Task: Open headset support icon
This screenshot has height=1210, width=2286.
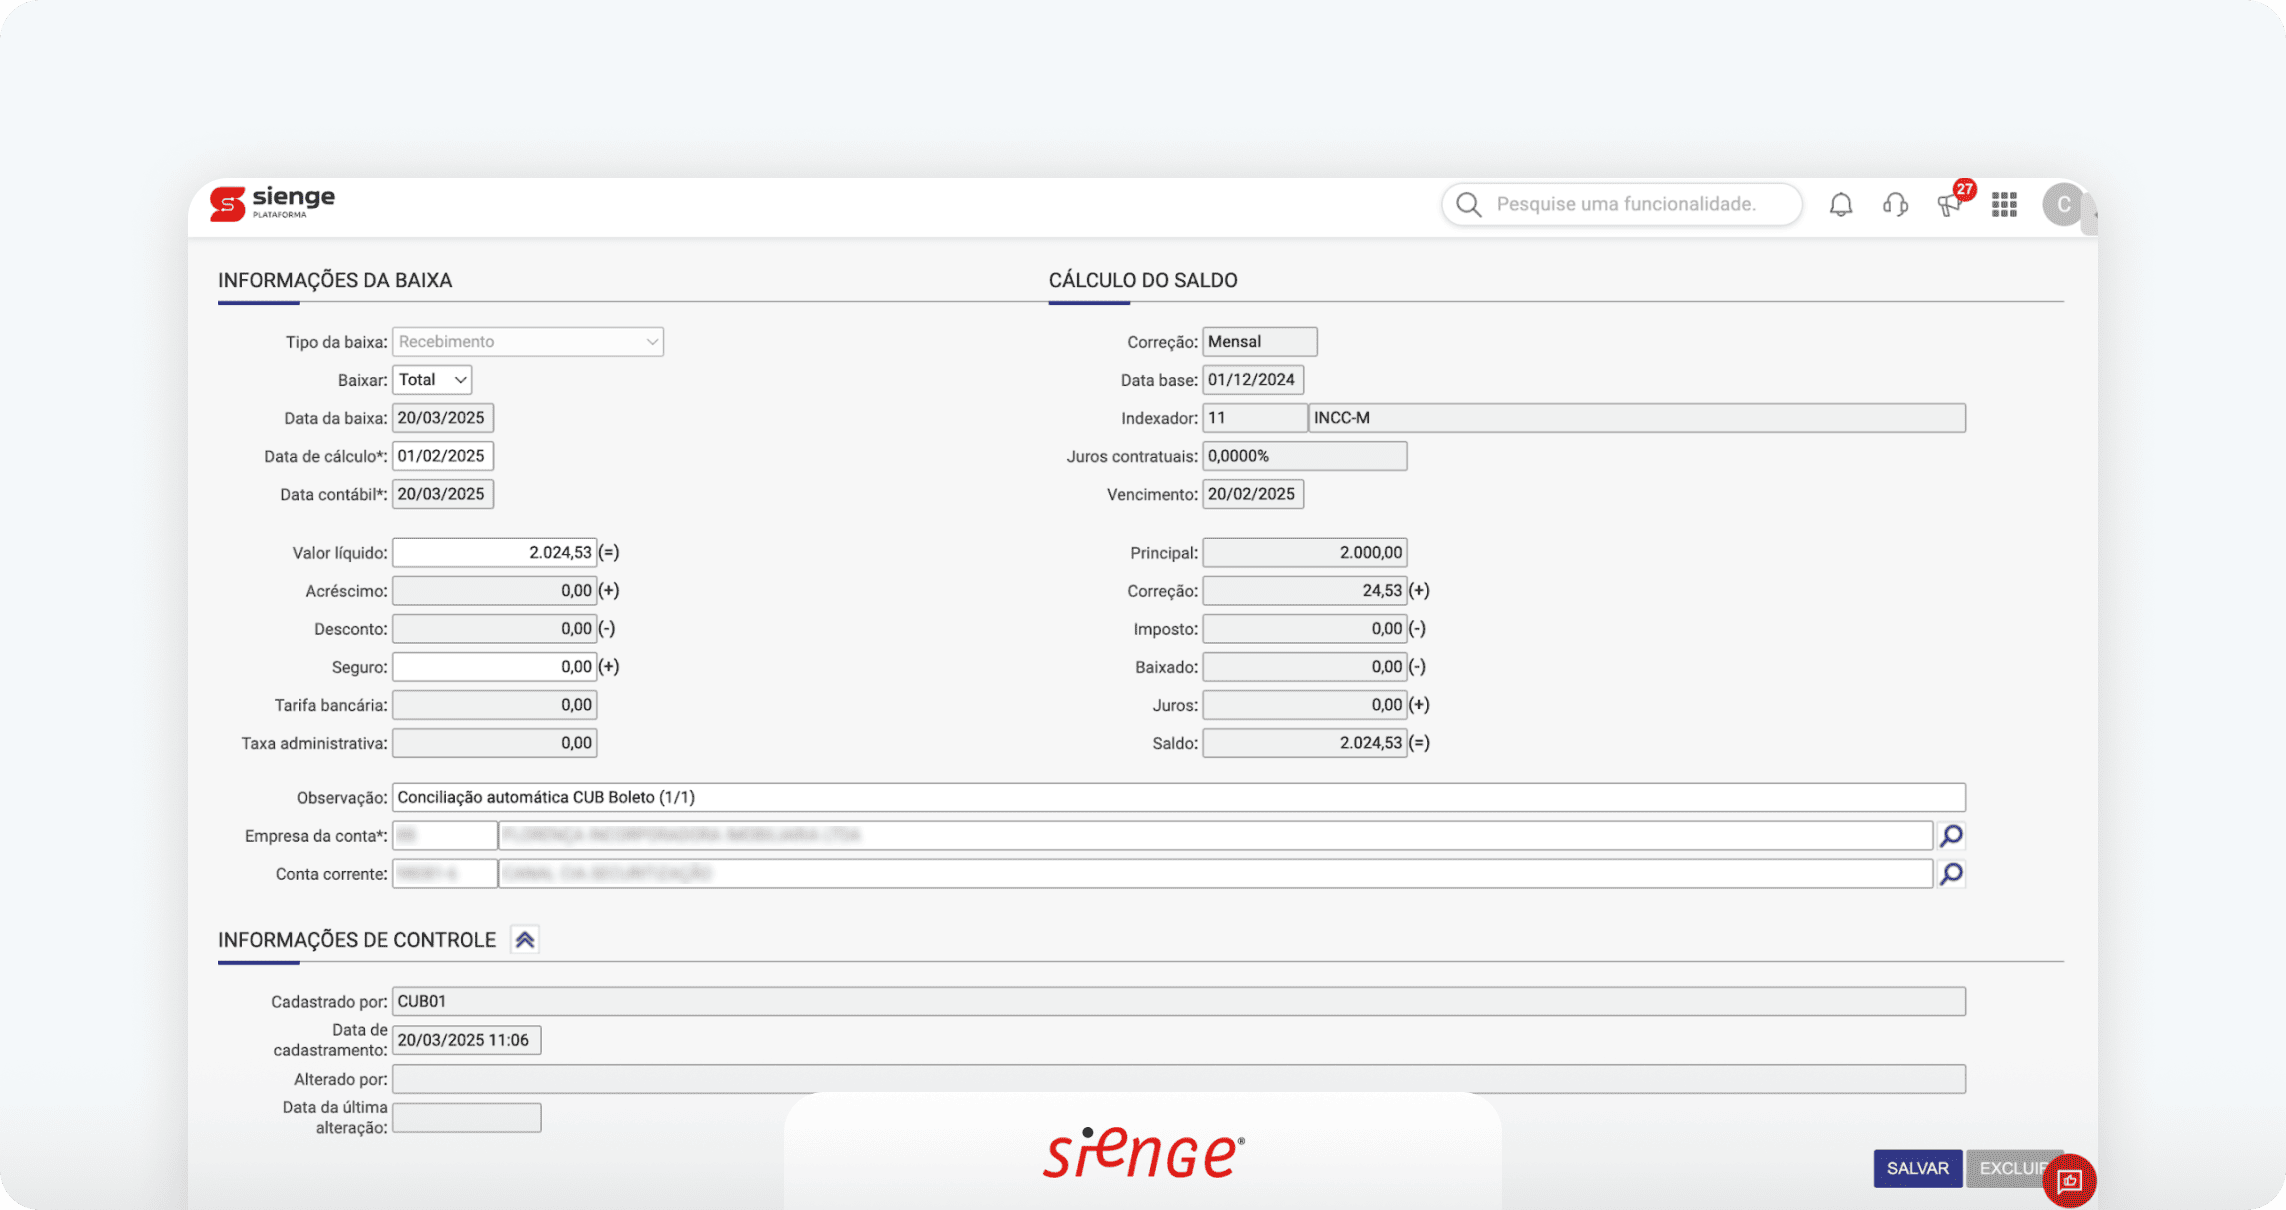Action: pyautogui.click(x=1895, y=204)
